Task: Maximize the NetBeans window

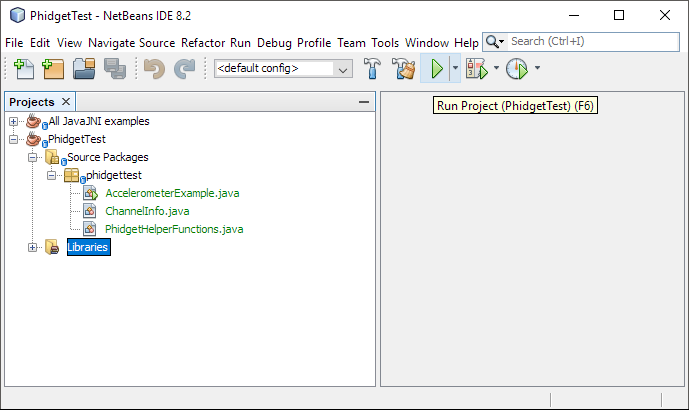Action: click(619, 15)
